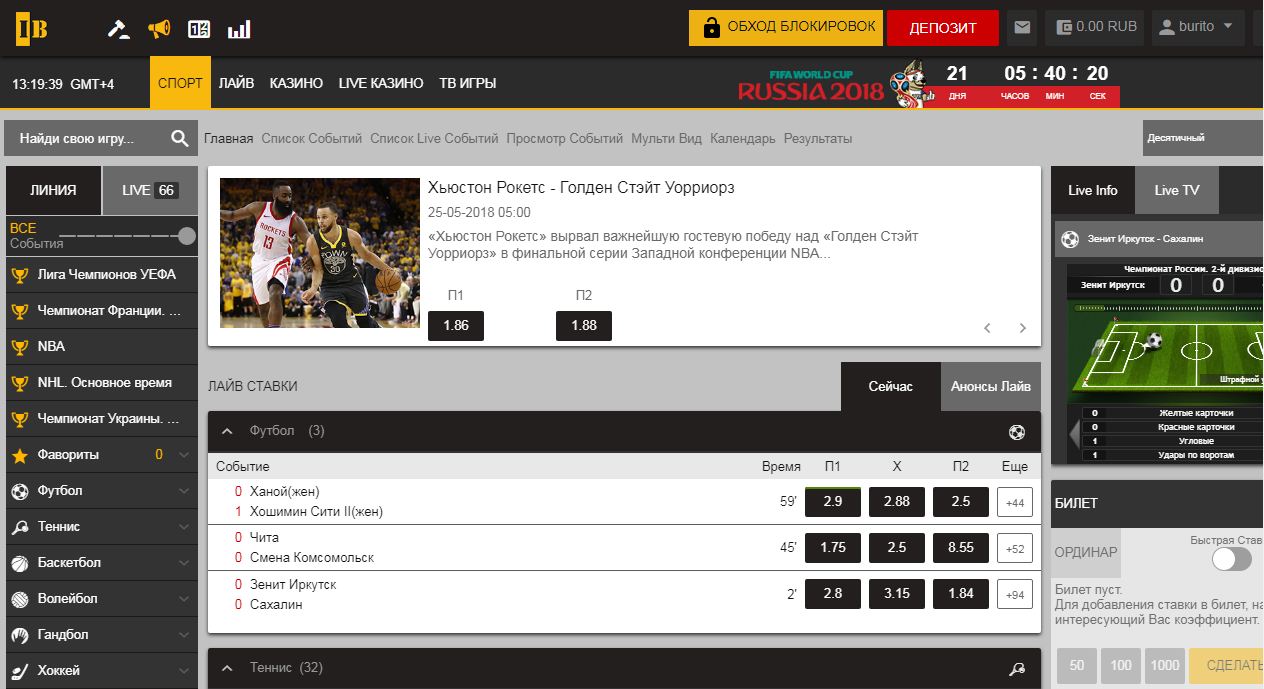
Task: Click soccer ball icon in Футбол (3) header
Action: 1017,432
